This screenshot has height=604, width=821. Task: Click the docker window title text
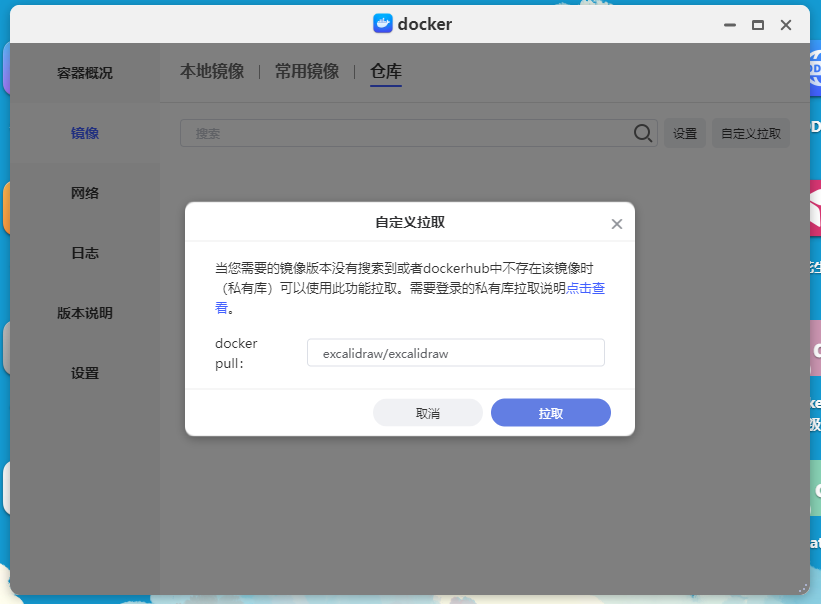pos(425,24)
